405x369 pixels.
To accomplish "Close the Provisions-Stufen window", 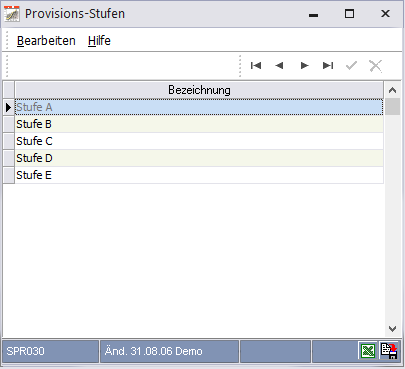I will point(385,14).
